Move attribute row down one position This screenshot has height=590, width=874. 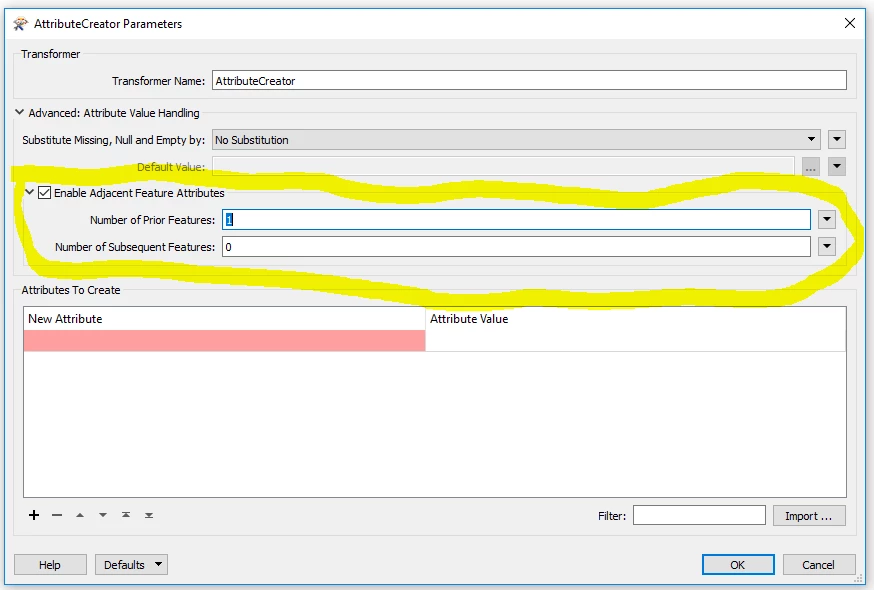tap(103, 515)
